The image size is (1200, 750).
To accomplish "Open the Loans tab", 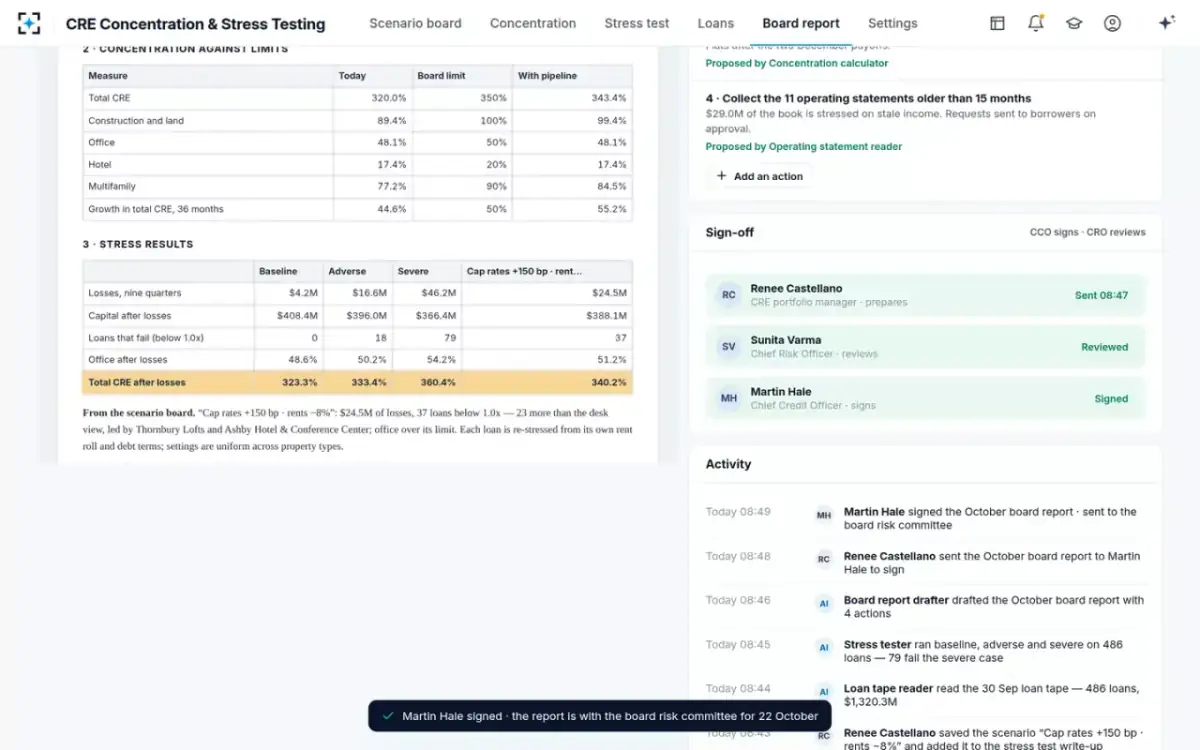I will (715, 23).
